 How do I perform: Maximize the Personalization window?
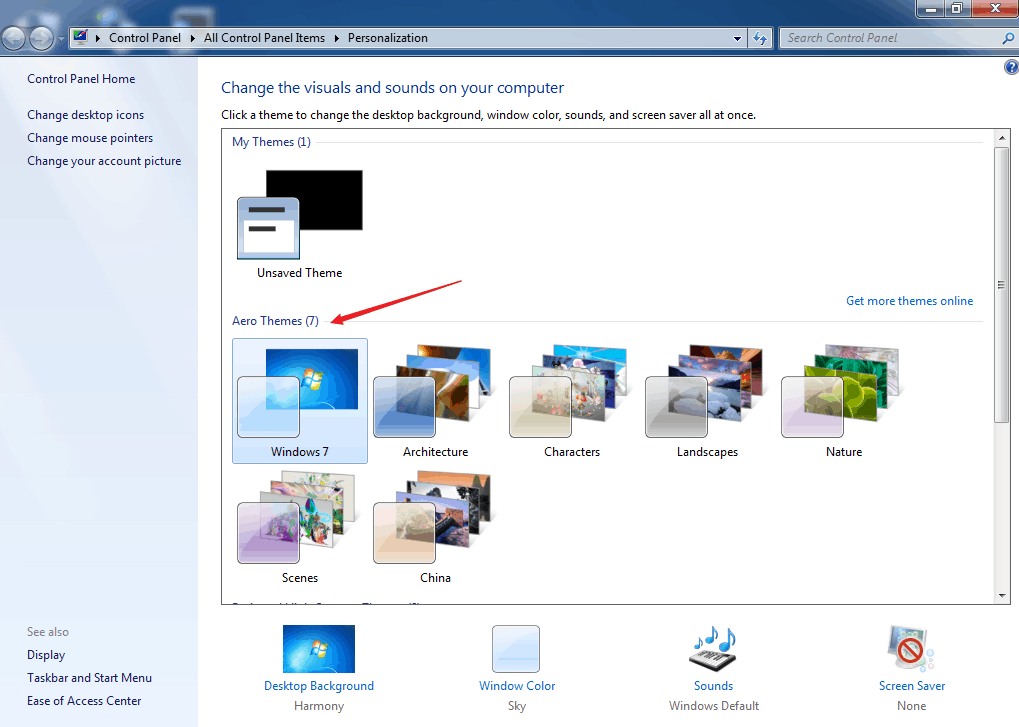click(x=957, y=8)
